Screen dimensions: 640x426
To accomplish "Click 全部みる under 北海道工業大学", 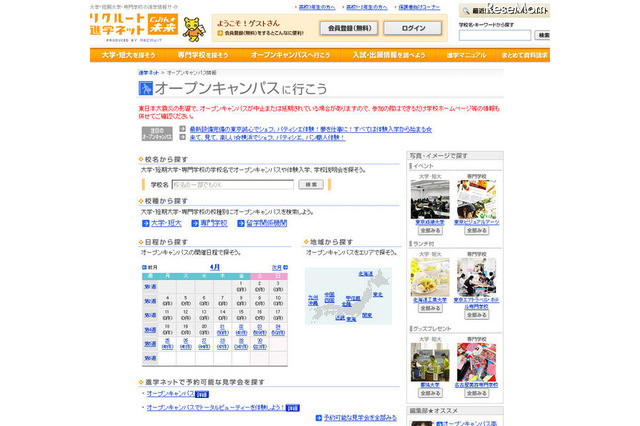I will click(x=430, y=308).
